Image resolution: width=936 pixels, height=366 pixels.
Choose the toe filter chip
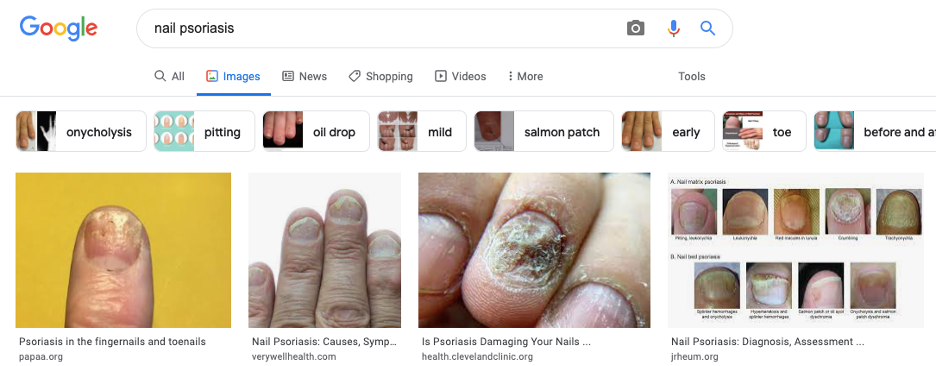764,131
